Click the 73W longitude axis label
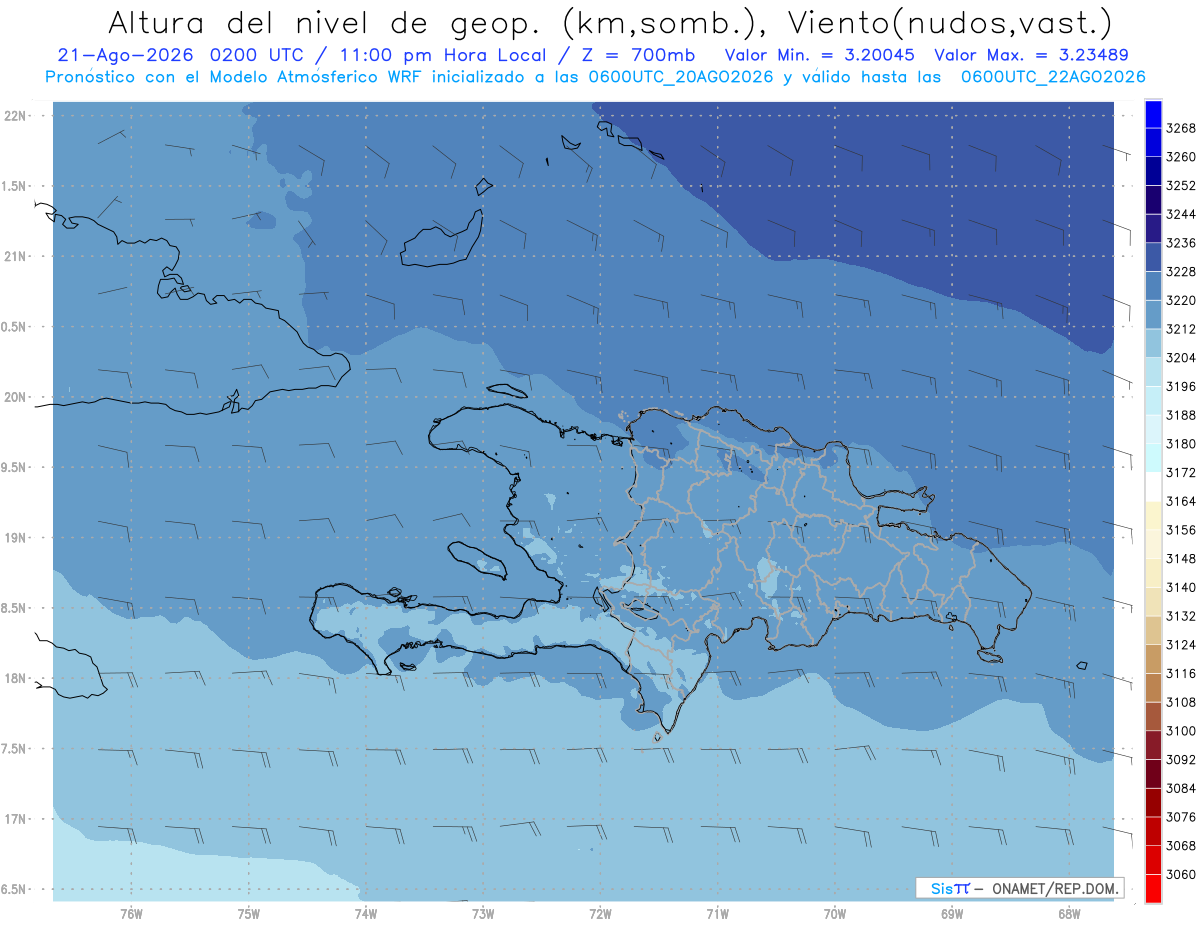1200x927 pixels. 483,913
